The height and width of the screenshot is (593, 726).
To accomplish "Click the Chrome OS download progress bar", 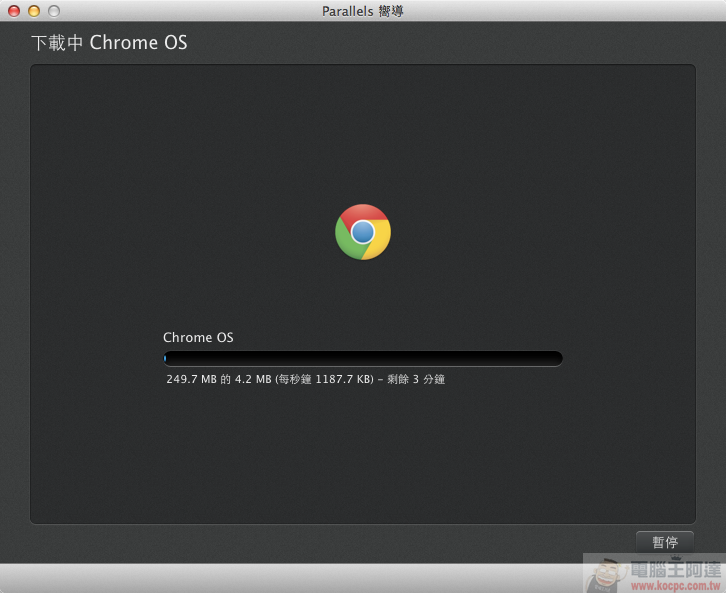I will [x=363, y=358].
